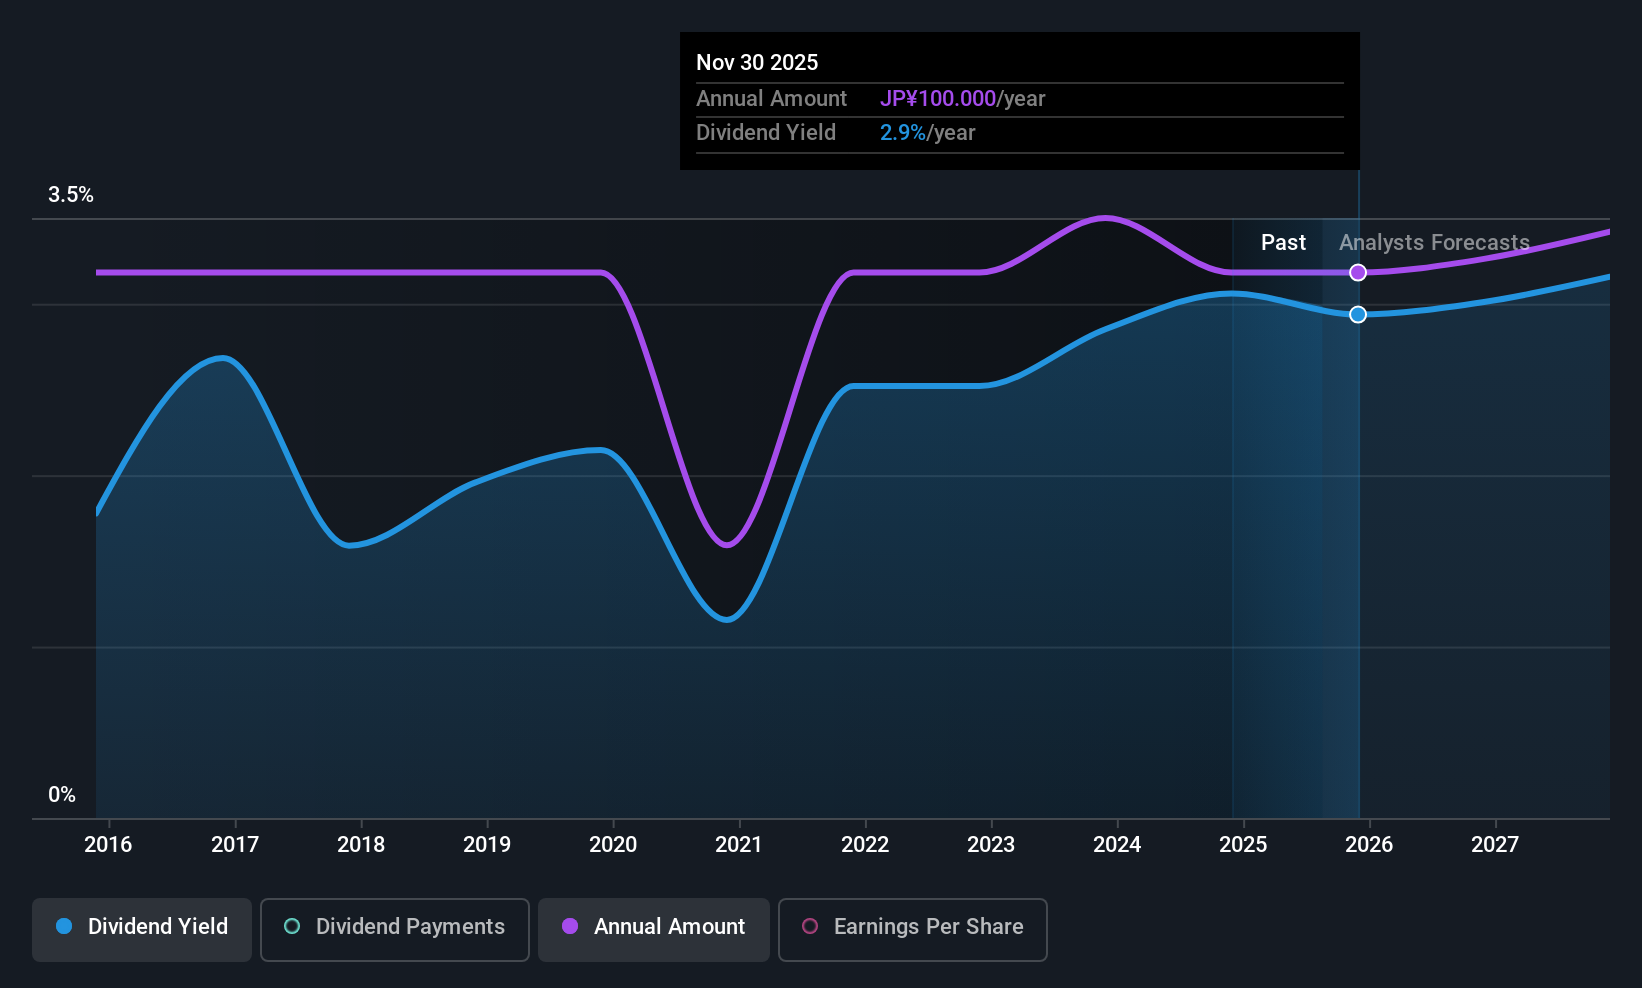Viewport: 1642px width, 988px height.
Task: Click the pink Earnings Per Share circle
Action: 810,926
